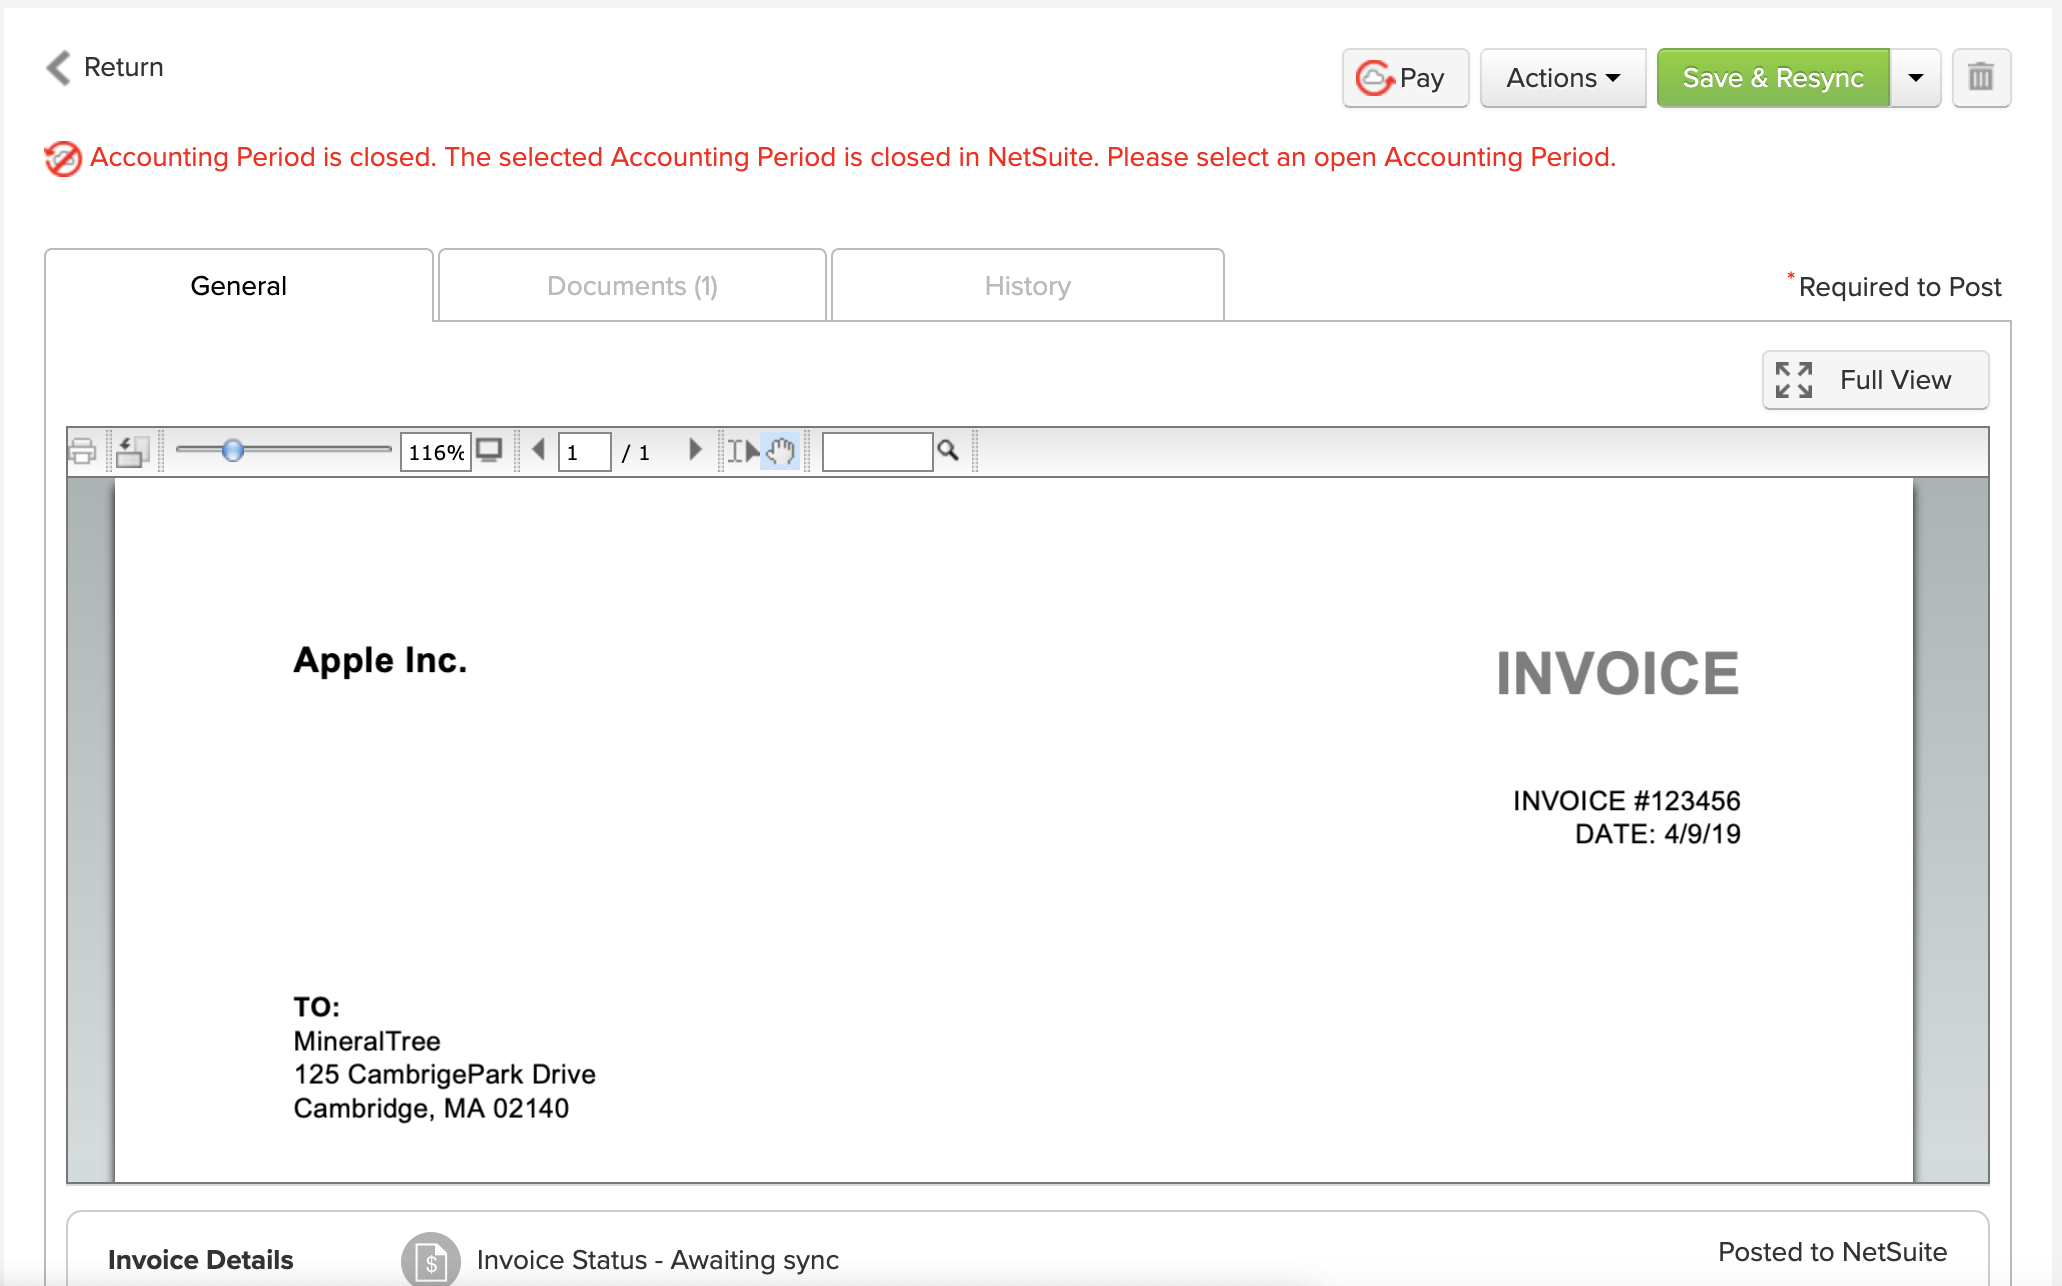Click 'Apple Inc.' vendor name in document
2062x1286 pixels.
380,660
